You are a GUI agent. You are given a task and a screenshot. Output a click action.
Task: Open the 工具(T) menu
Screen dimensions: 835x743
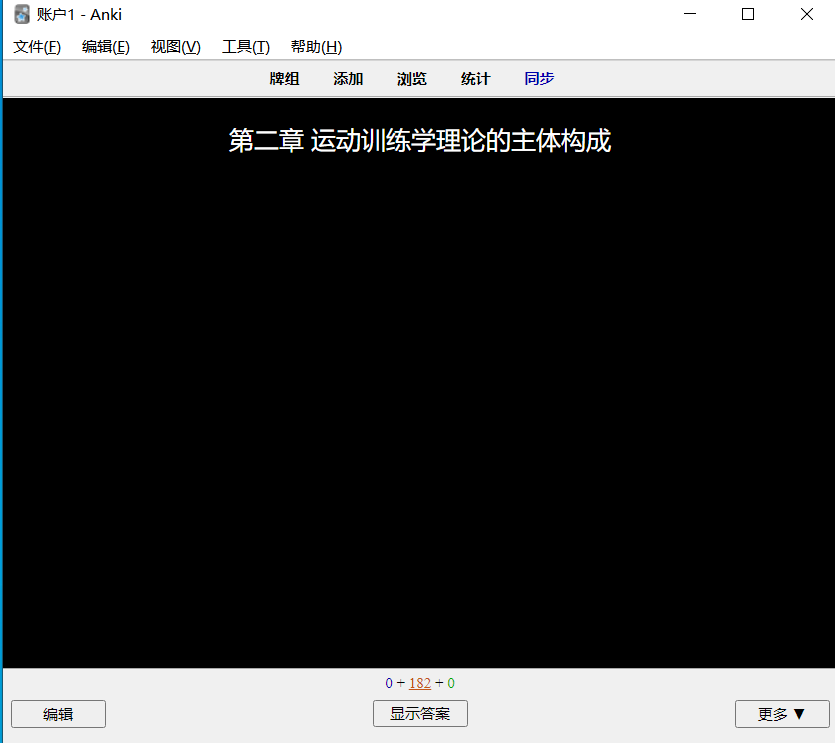(245, 47)
